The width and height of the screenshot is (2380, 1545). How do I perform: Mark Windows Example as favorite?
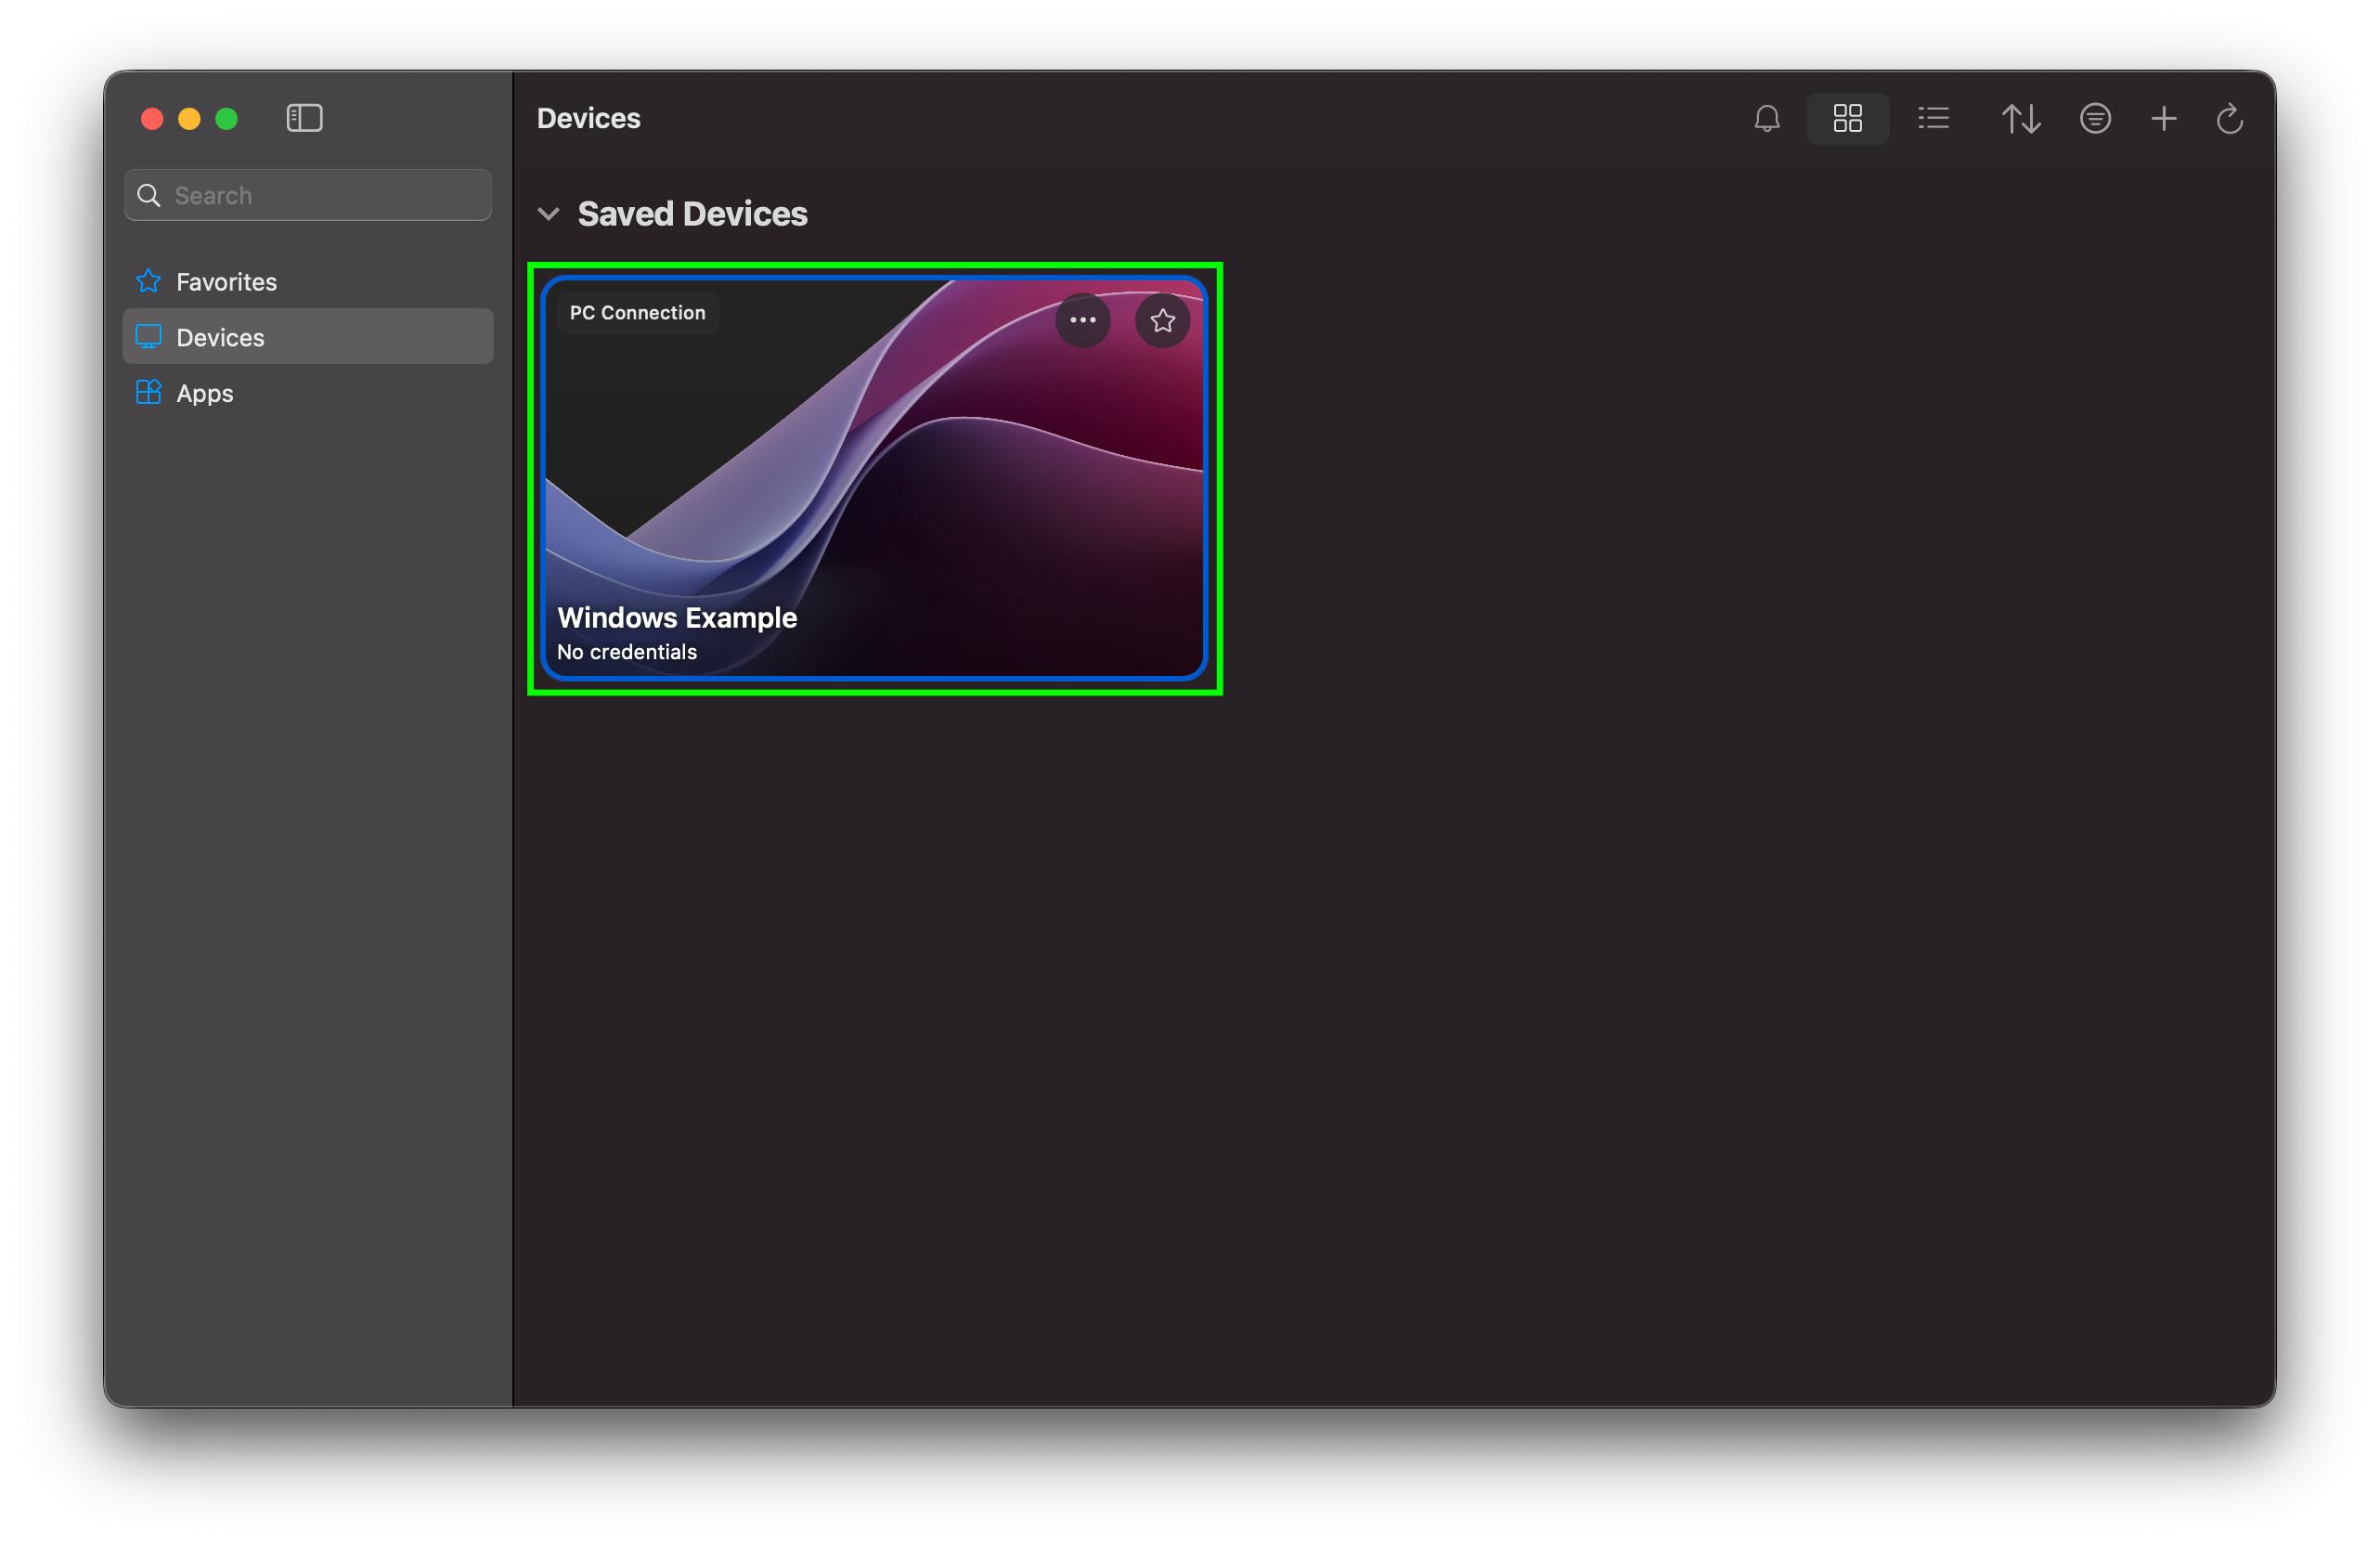[1162, 320]
